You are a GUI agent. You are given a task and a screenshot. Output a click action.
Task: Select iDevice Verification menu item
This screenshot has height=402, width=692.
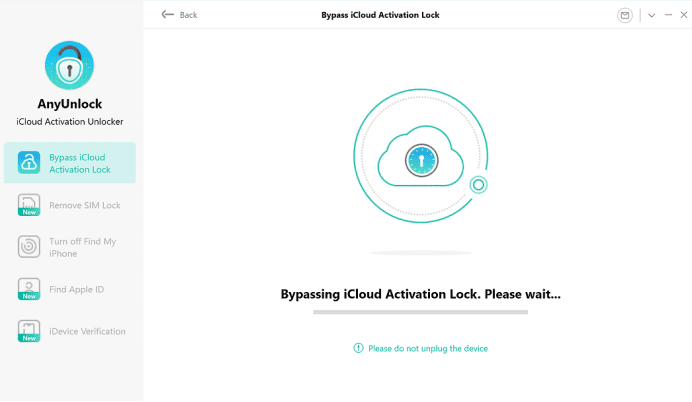click(87, 331)
